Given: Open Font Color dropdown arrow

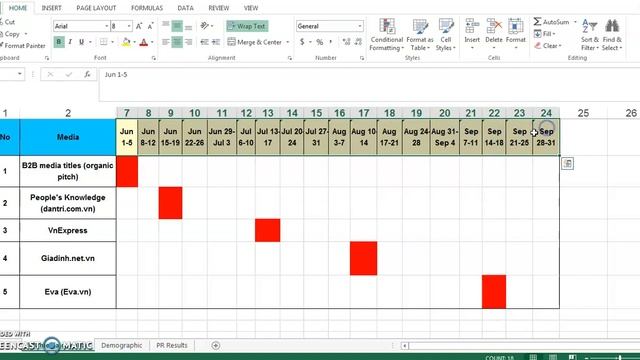Looking at the screenshot, I should [152, 42].
